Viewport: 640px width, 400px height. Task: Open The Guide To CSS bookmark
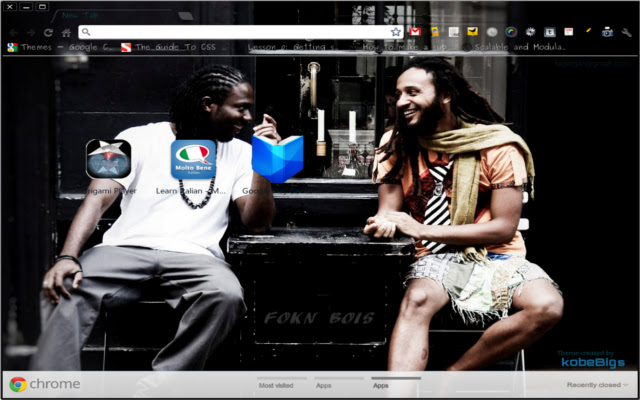coord(173,47)
